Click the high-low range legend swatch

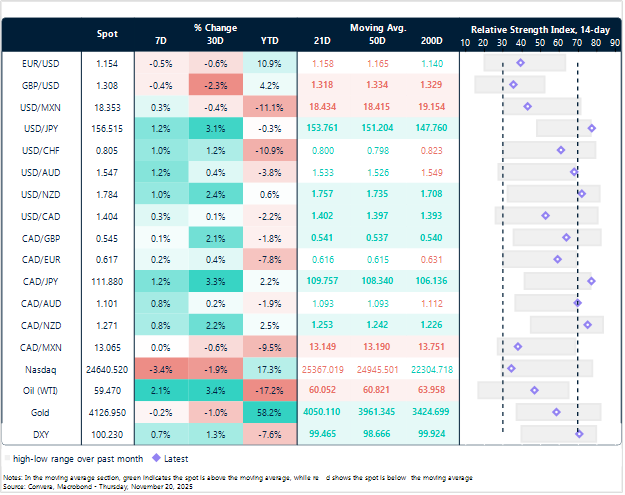(x=9, y=457)
